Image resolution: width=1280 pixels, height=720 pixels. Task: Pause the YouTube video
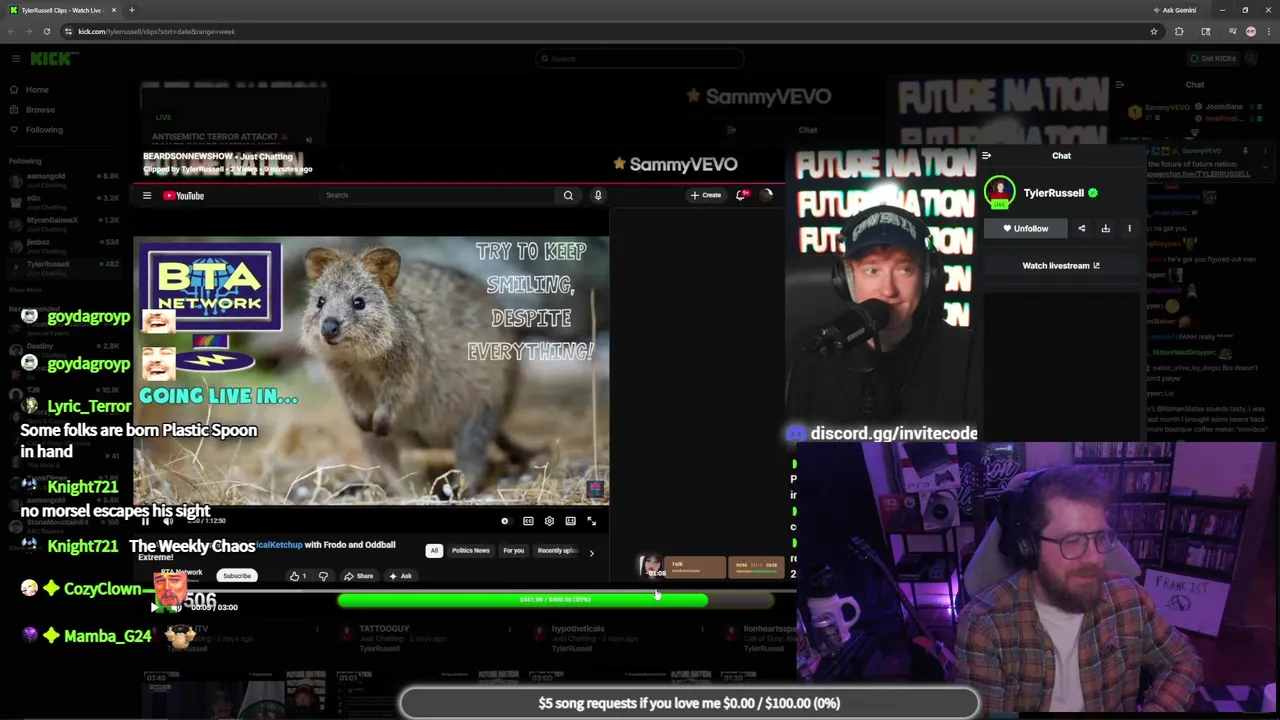tap(145, 521)
